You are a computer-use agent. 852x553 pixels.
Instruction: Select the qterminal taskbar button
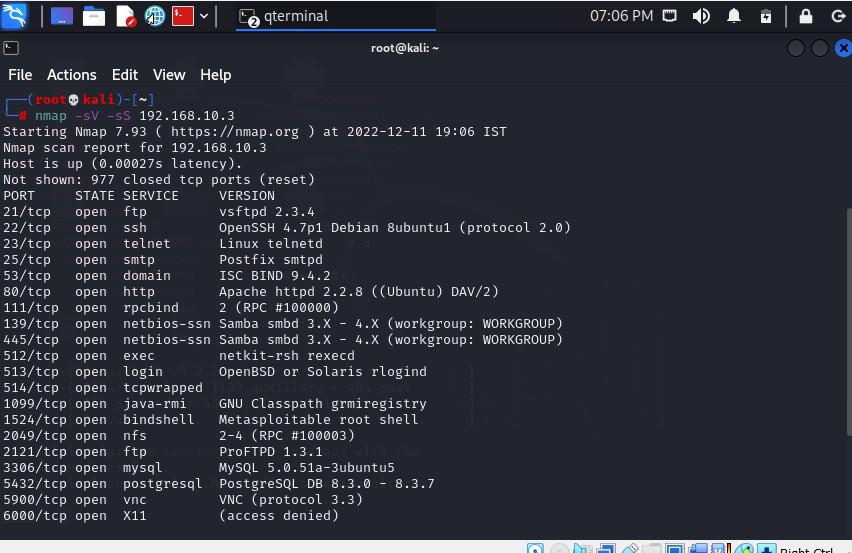tap(336, 16)
